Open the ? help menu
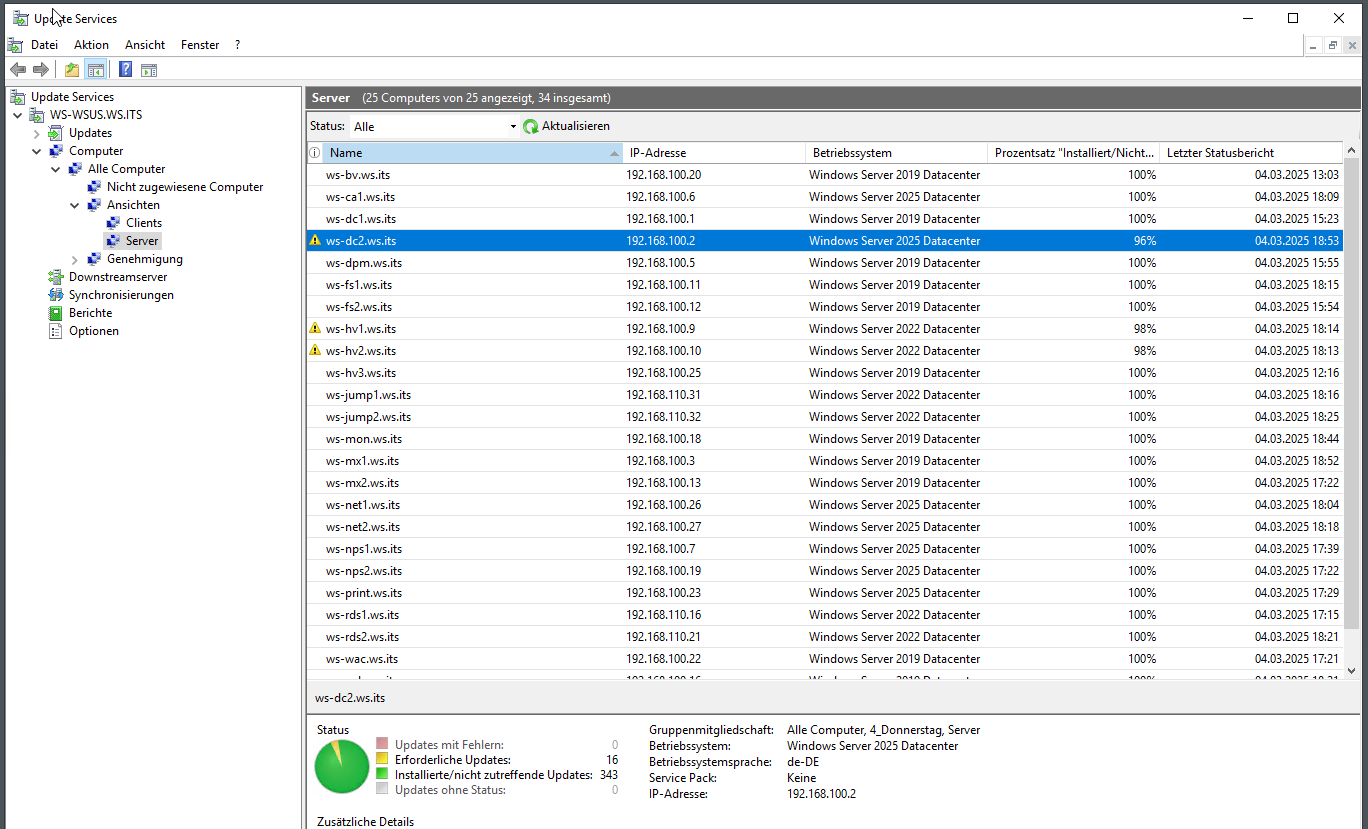 click(x=237, y=45)
